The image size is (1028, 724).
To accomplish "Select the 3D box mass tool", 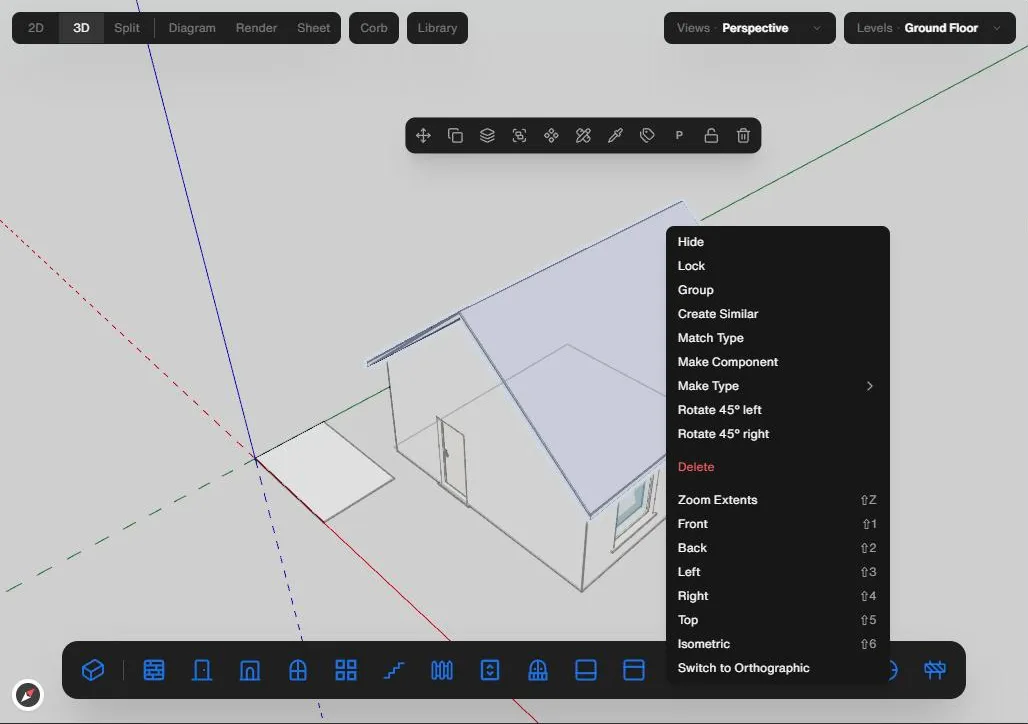I will click(93, 670).
